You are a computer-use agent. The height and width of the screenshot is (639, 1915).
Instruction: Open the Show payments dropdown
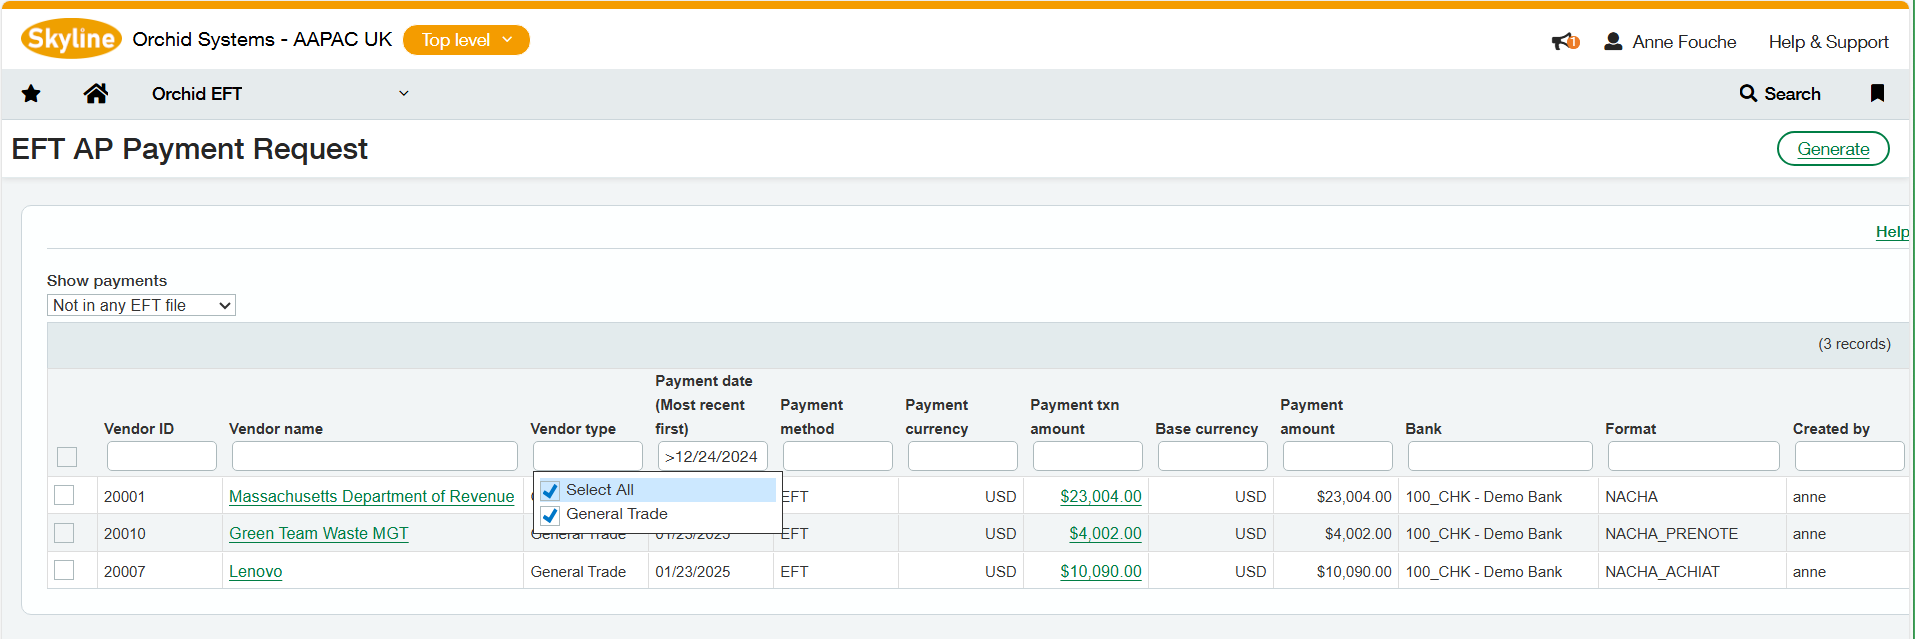coord(141,305)
